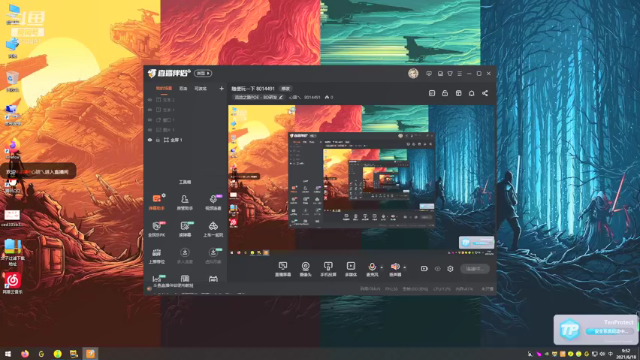
Task: Expand the pill button beside the app logo
Action: pyautogui.click(x=203, y=73)
